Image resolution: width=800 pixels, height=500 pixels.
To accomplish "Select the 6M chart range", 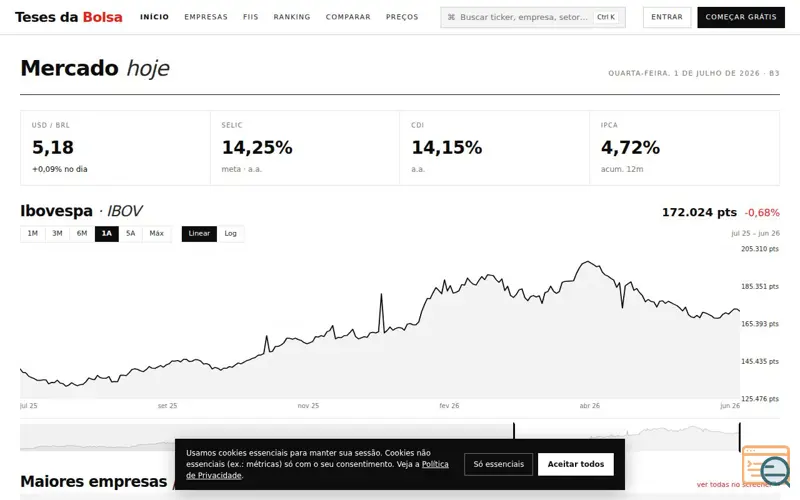I will 82,234.
